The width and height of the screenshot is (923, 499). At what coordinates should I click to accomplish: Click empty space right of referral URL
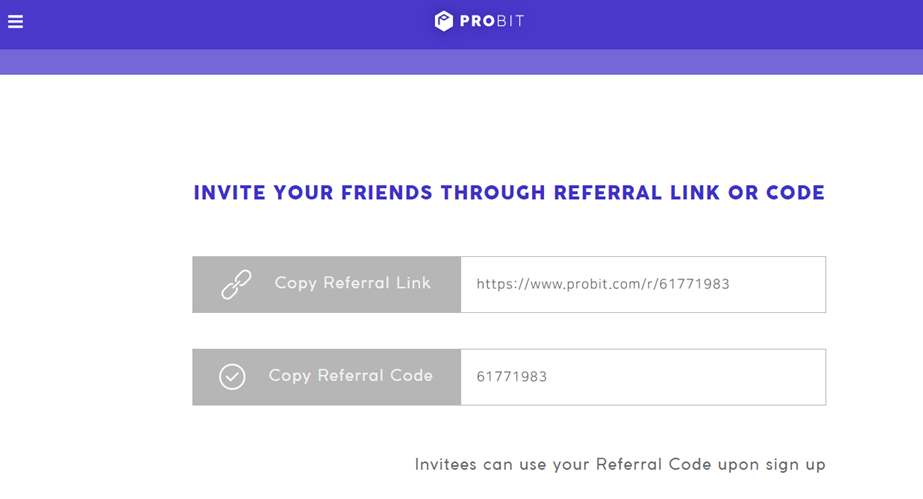click(x=777, y=284)
